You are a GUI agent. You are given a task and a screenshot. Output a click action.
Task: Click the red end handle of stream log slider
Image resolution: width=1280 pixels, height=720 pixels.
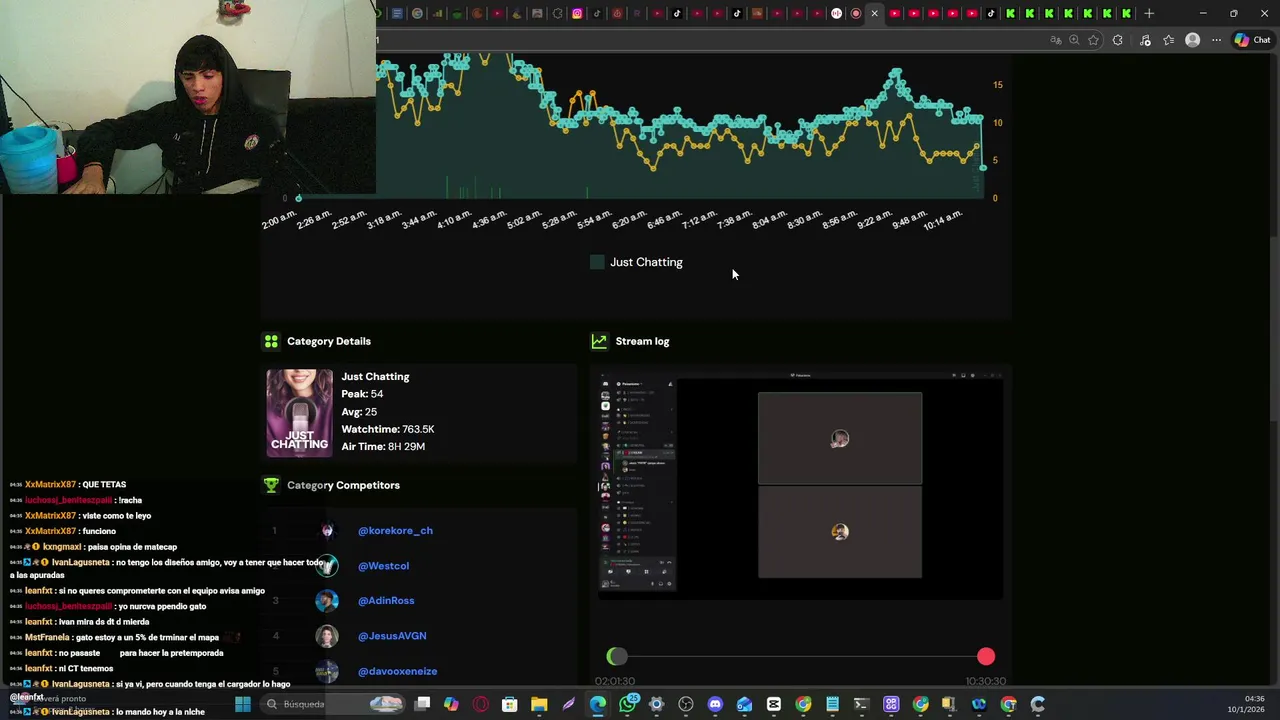coord(986,656)
